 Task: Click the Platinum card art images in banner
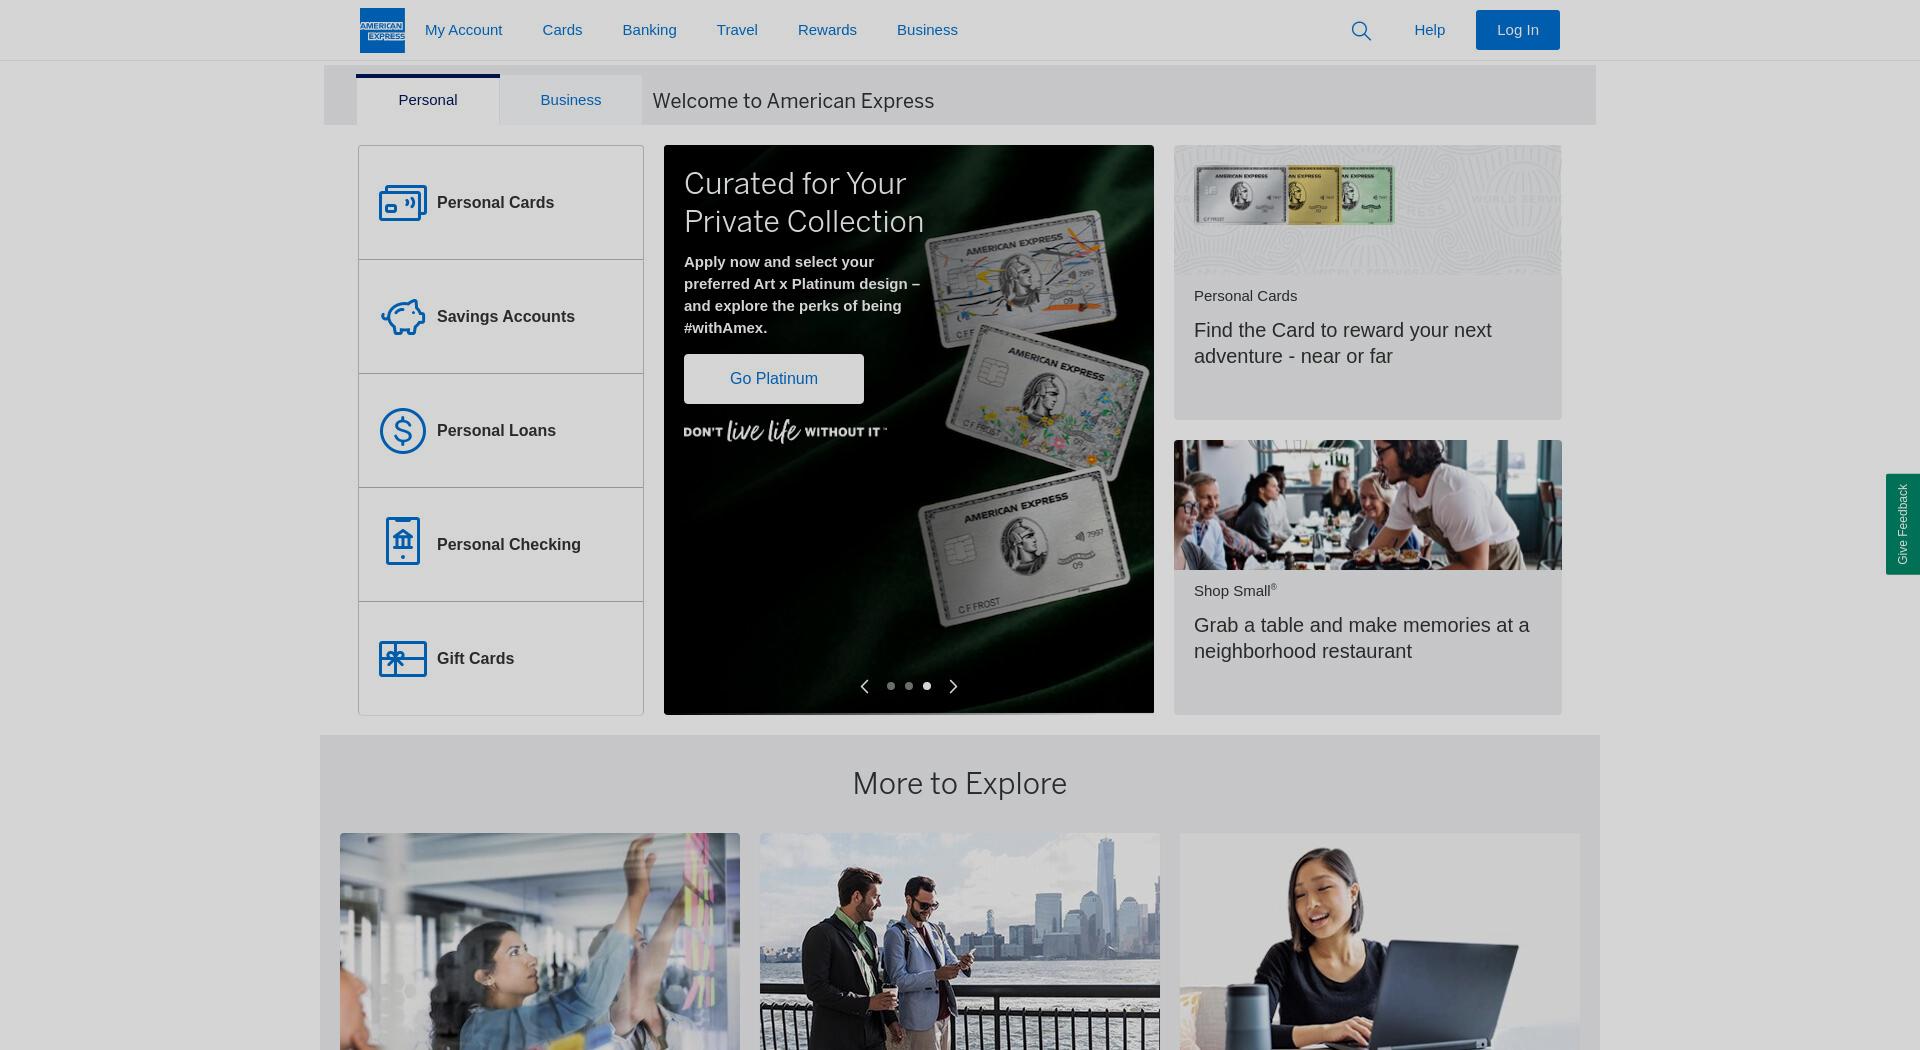[x=1034, y=418]
